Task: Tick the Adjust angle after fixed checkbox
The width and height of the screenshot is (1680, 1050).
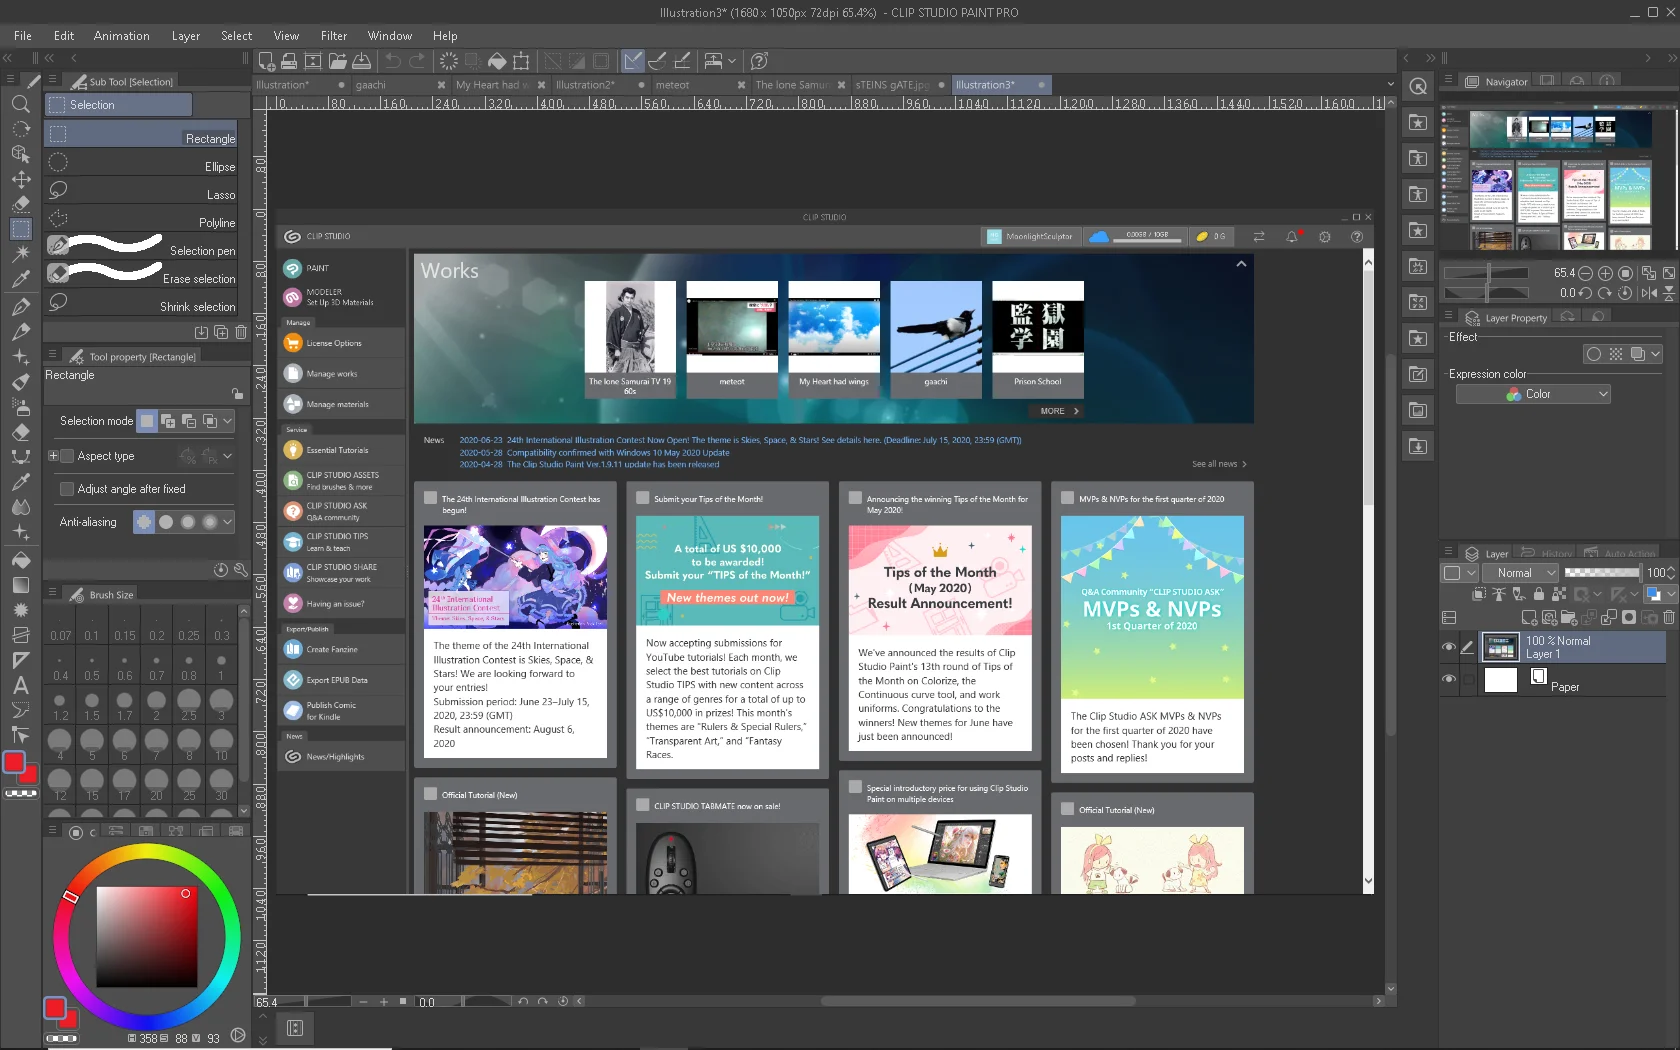Action: [x=67, y=489]
